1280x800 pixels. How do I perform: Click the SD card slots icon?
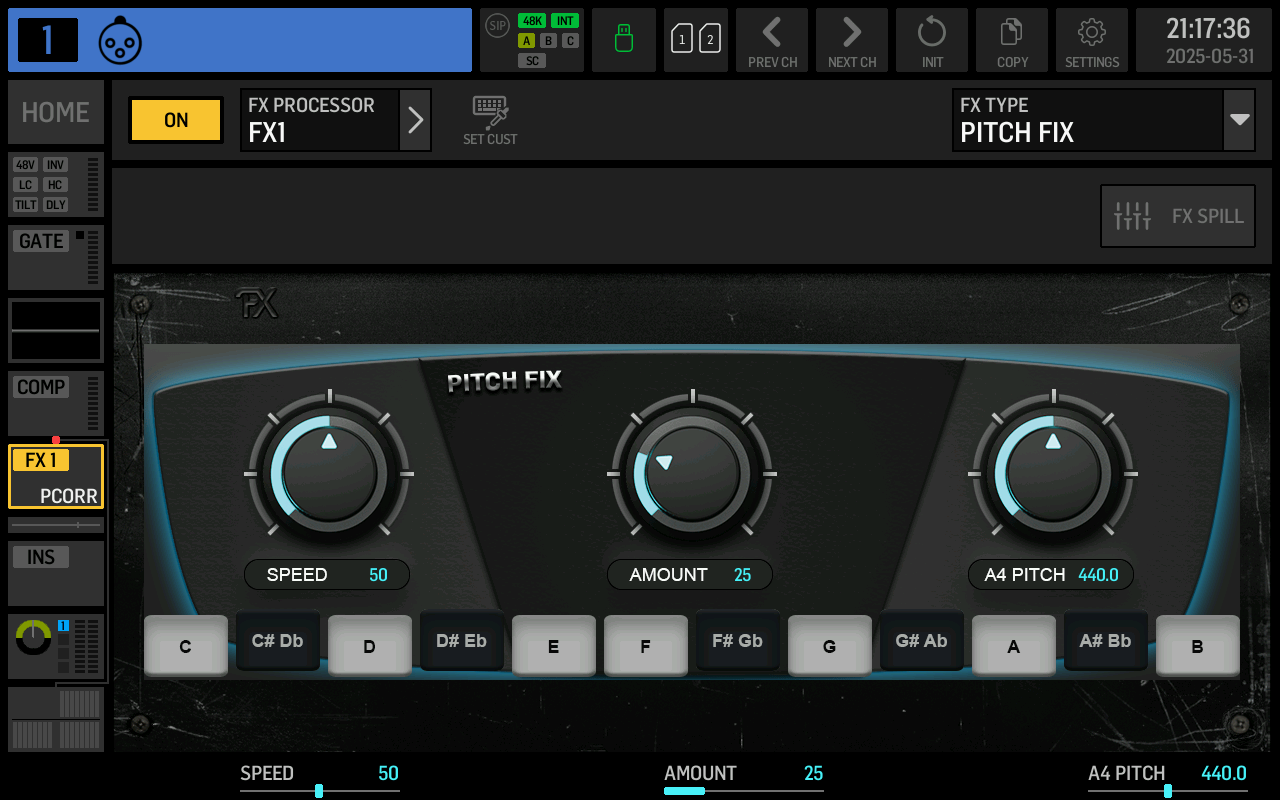tap(695, 40)
